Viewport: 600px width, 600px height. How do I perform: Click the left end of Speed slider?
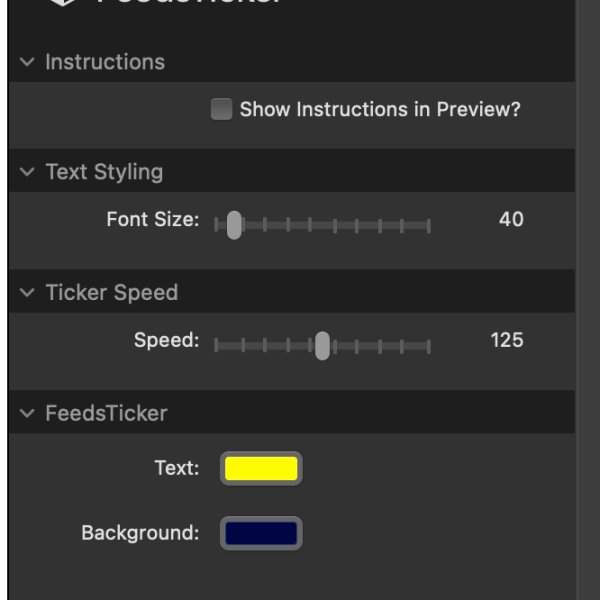[x=216, y=346]
